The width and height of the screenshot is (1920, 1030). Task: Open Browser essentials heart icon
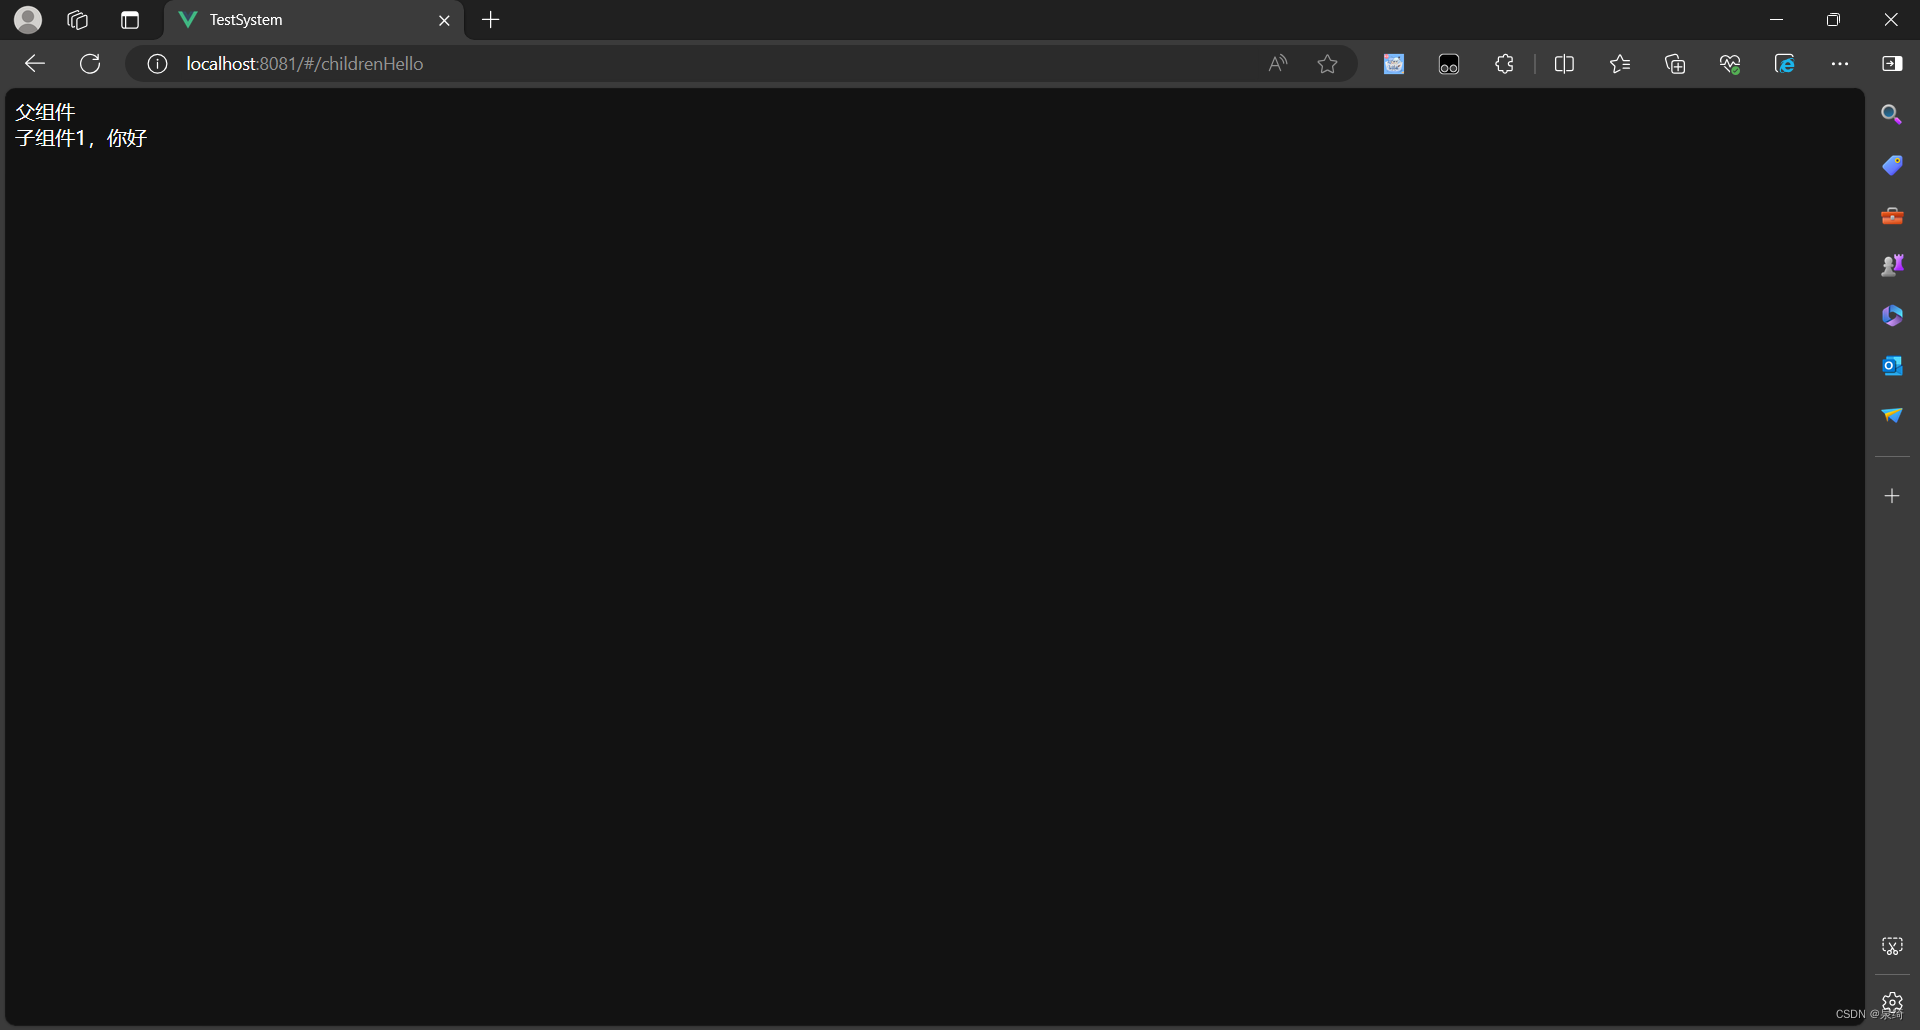point(1730,64)
